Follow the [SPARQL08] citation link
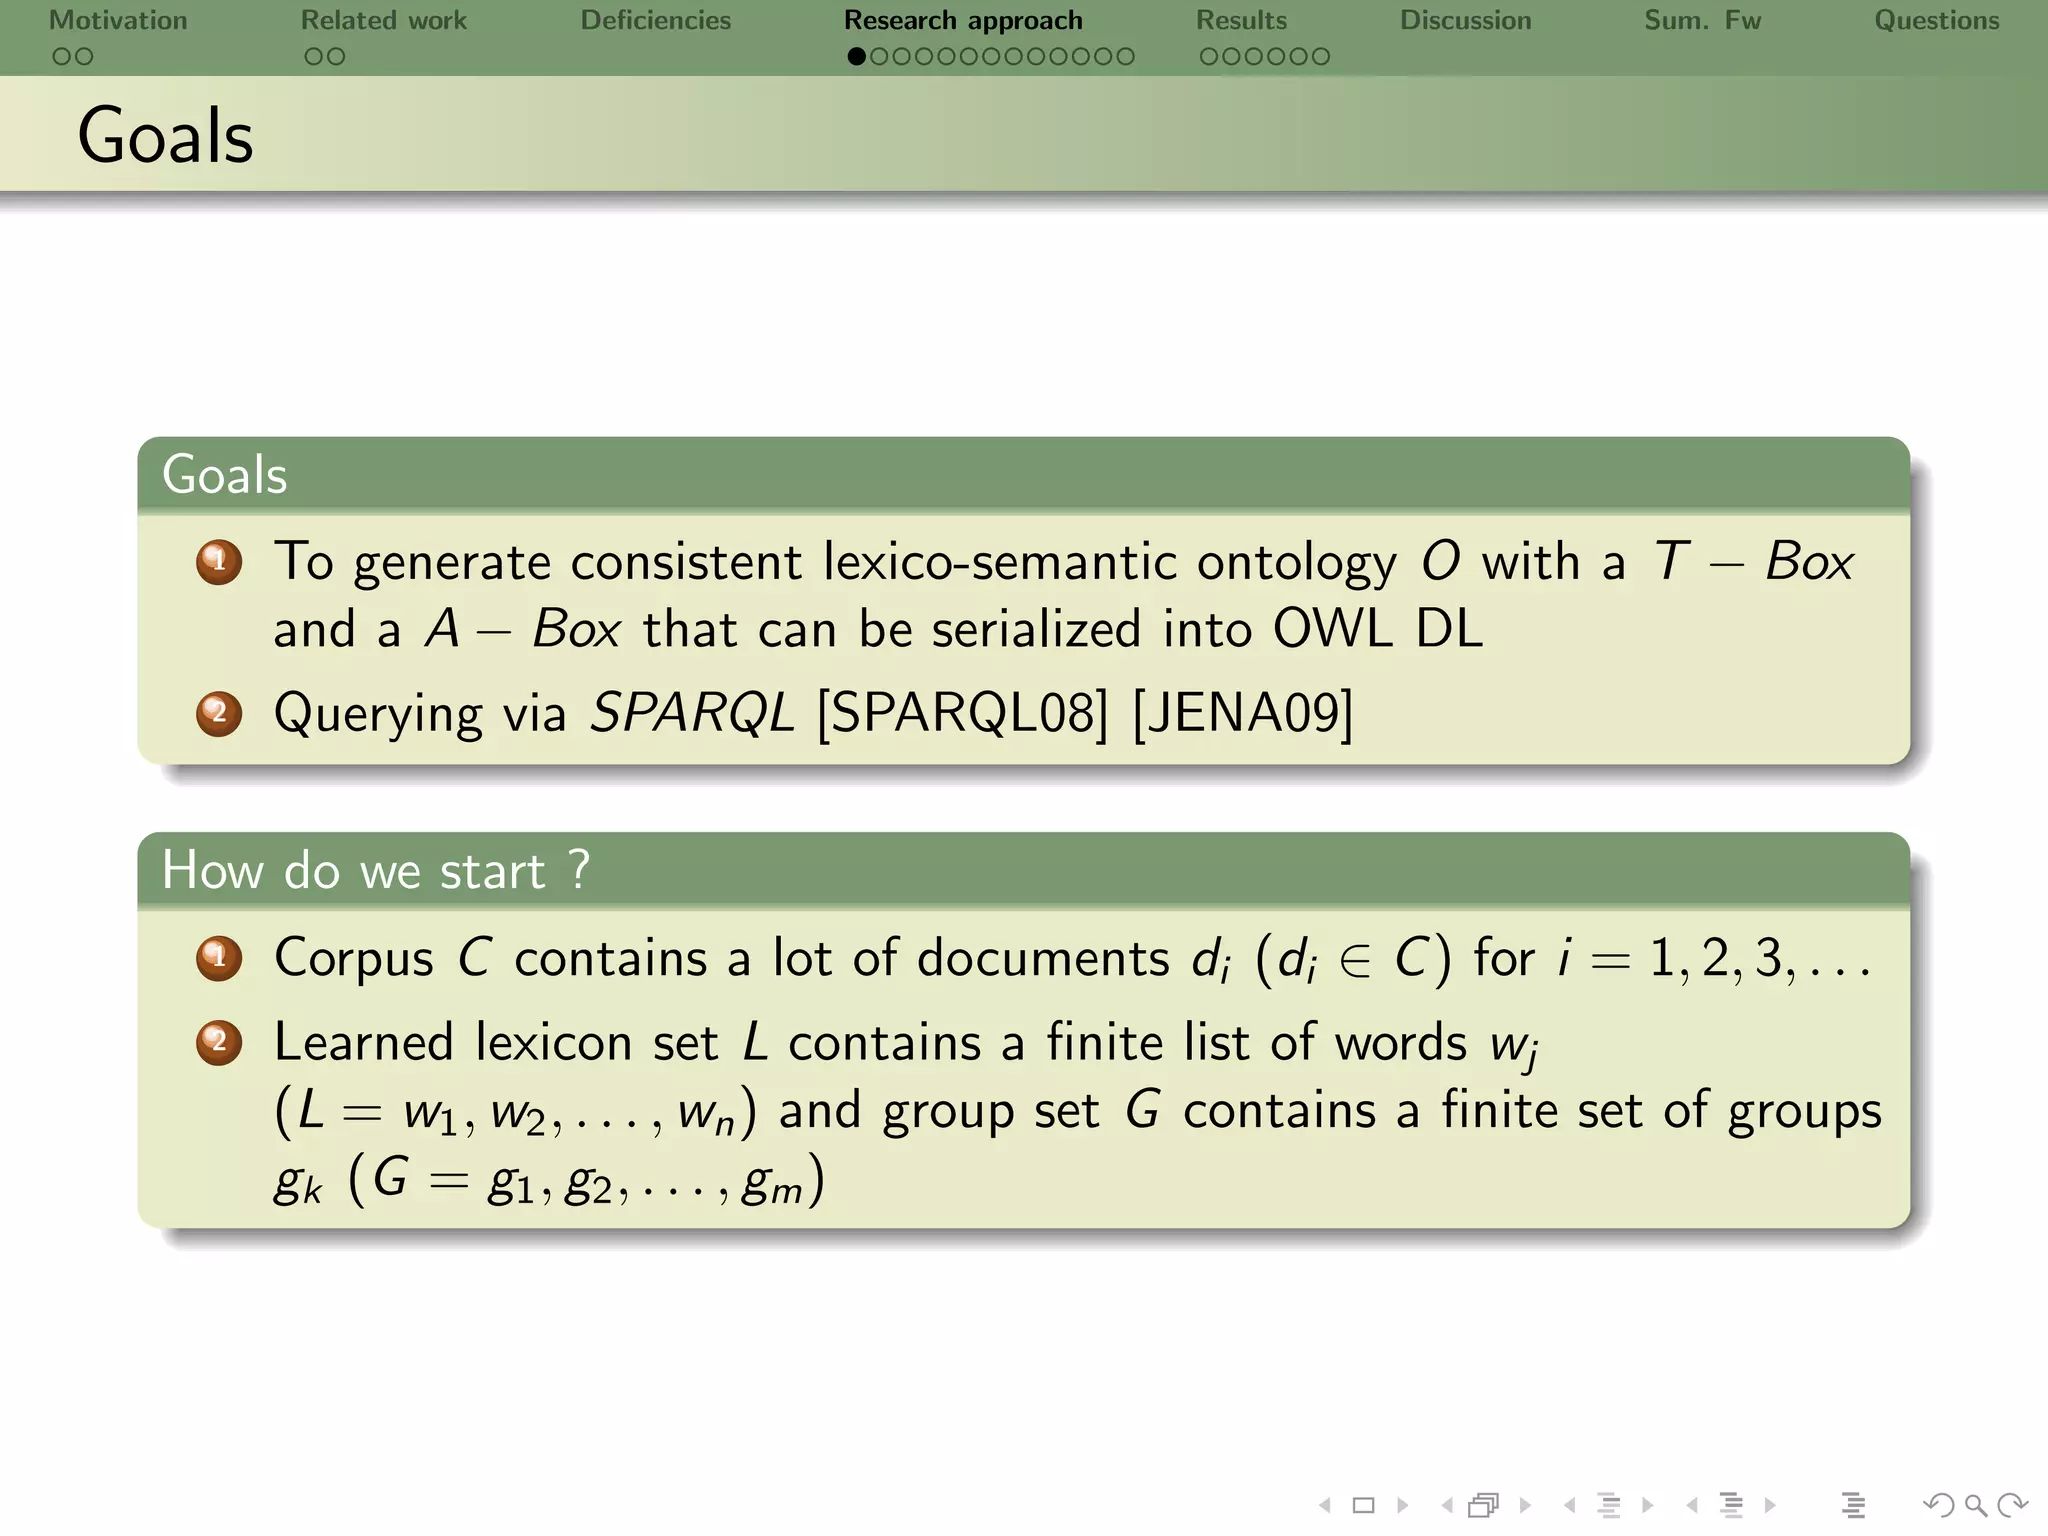Viewport: 2048px width, 1536px height. coord(963,714)
